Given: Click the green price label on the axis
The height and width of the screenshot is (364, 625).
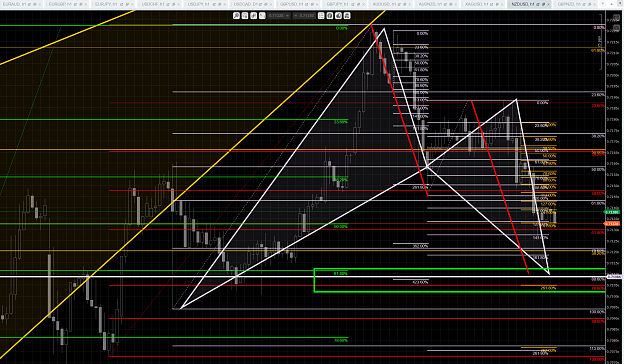Looking at the screenshot, I should click(612, 212).
